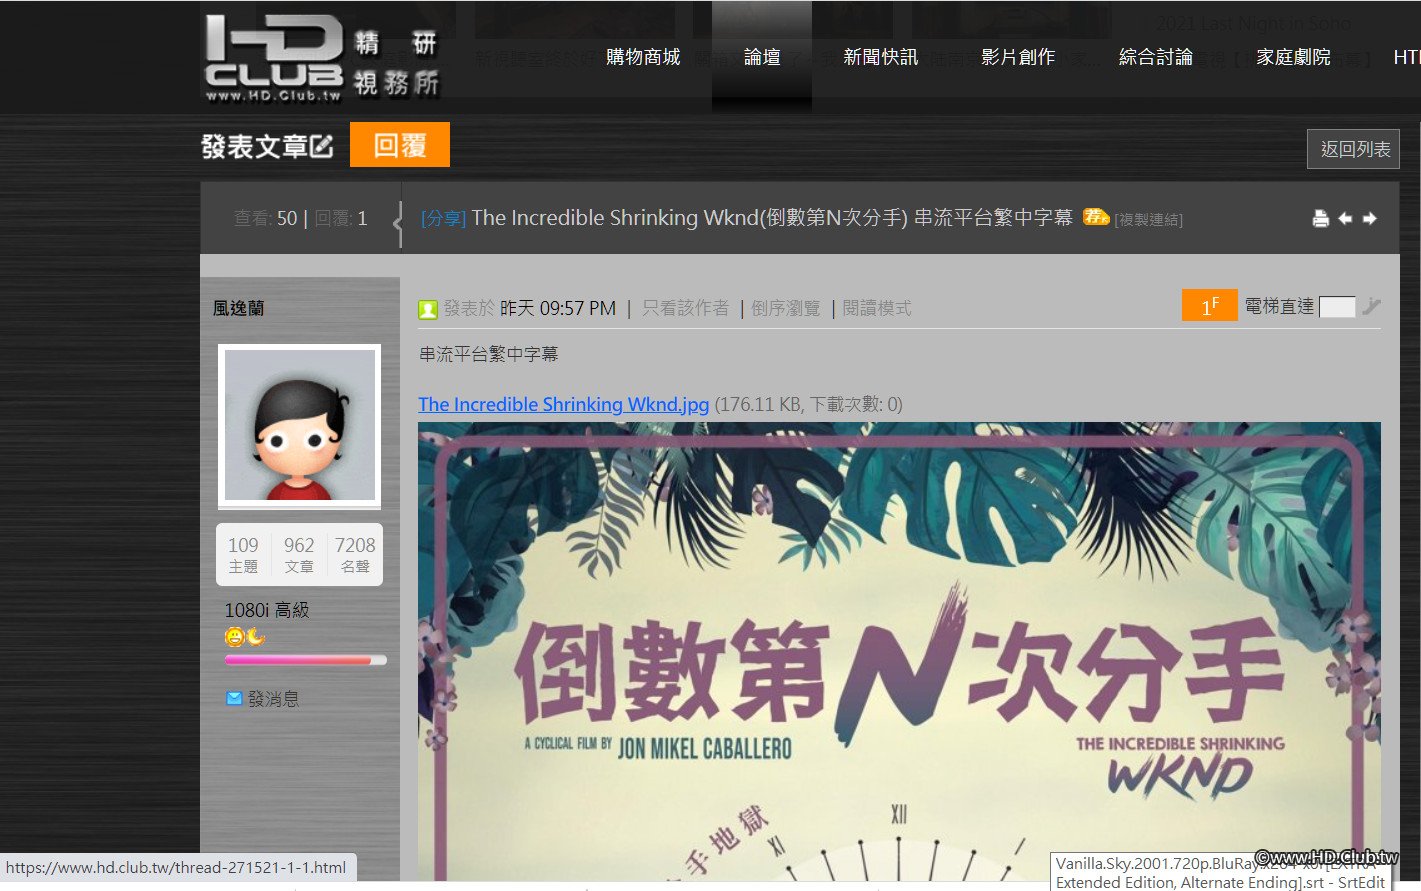Click the green author icon before 發表於
Image resolution: width=1421 pixels, height=891 pixels.
(x=428, y=309)
